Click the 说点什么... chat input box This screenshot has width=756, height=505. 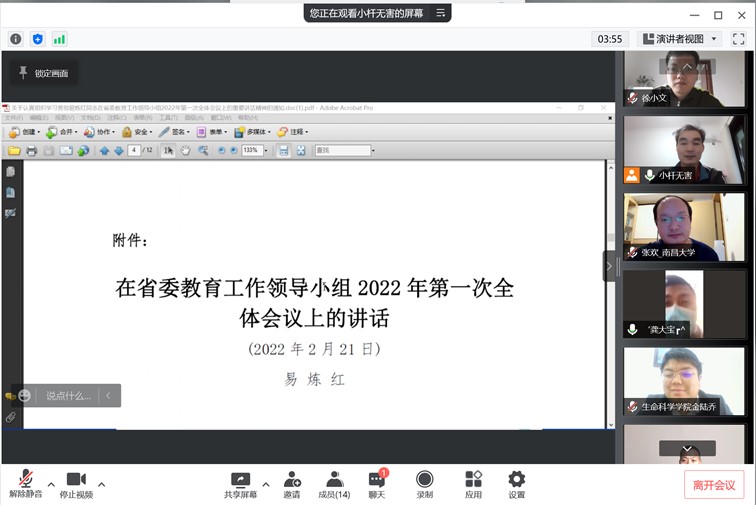pos(68,396)
